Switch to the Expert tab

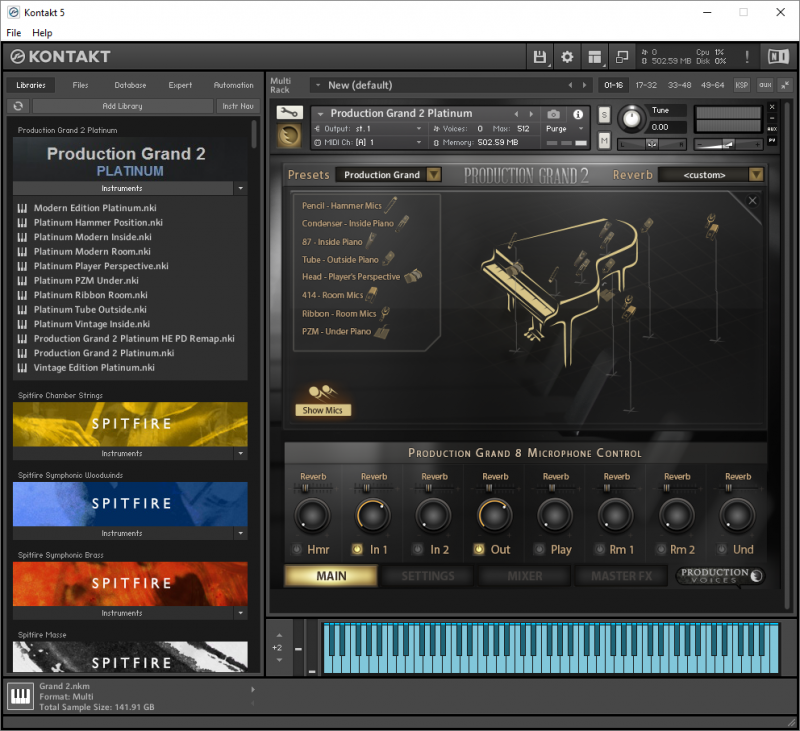point(180,85)
